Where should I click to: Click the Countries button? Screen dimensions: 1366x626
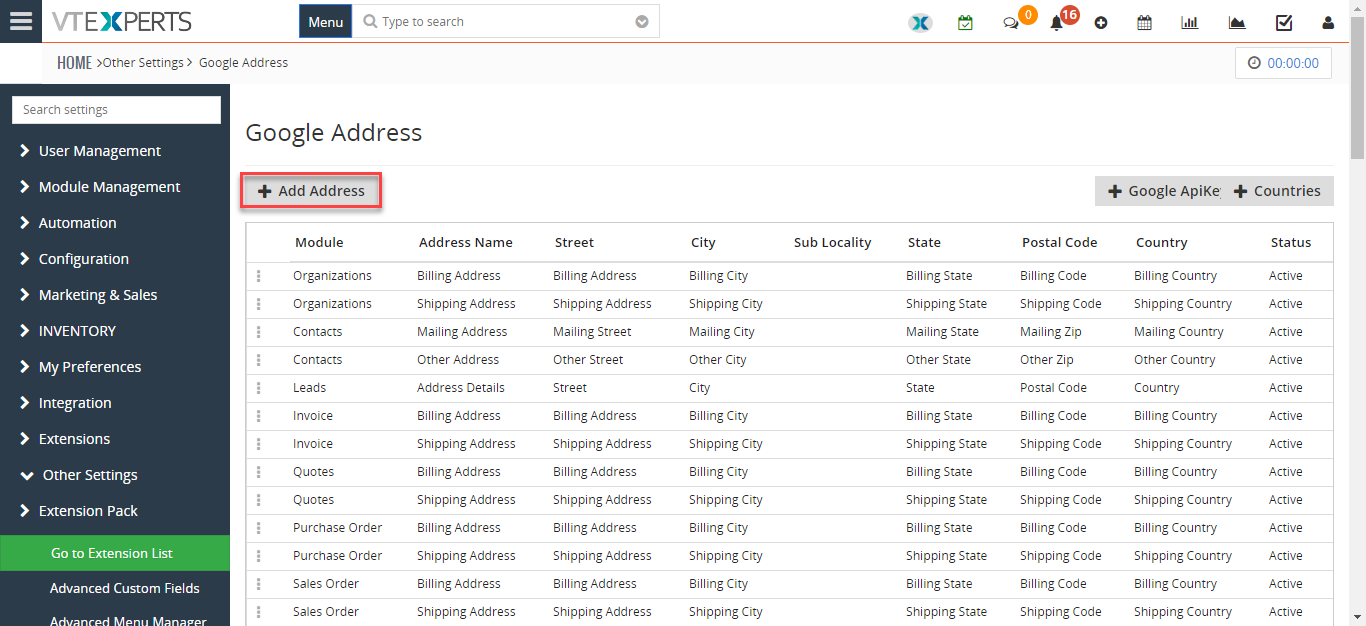pos(1278,191)
